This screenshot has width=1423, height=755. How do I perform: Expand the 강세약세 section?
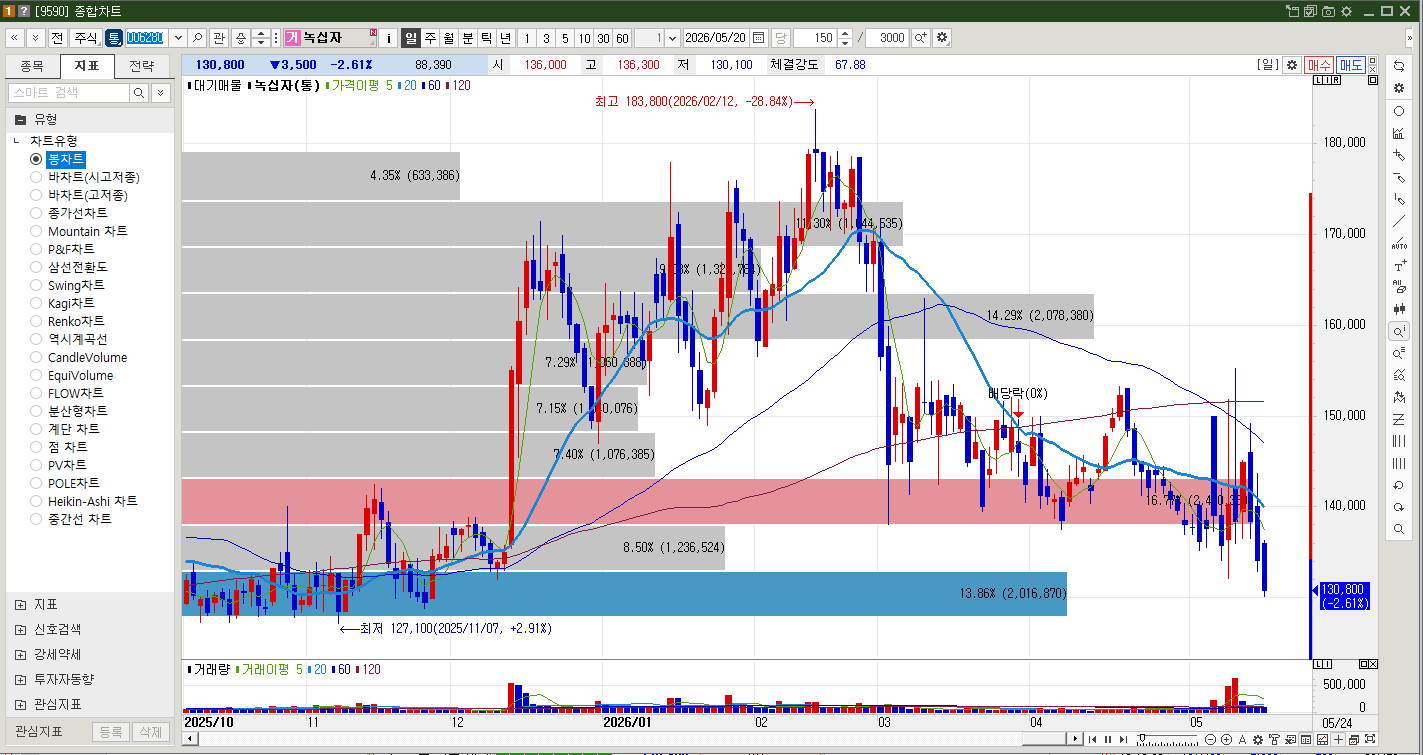[x=20, y=655]
